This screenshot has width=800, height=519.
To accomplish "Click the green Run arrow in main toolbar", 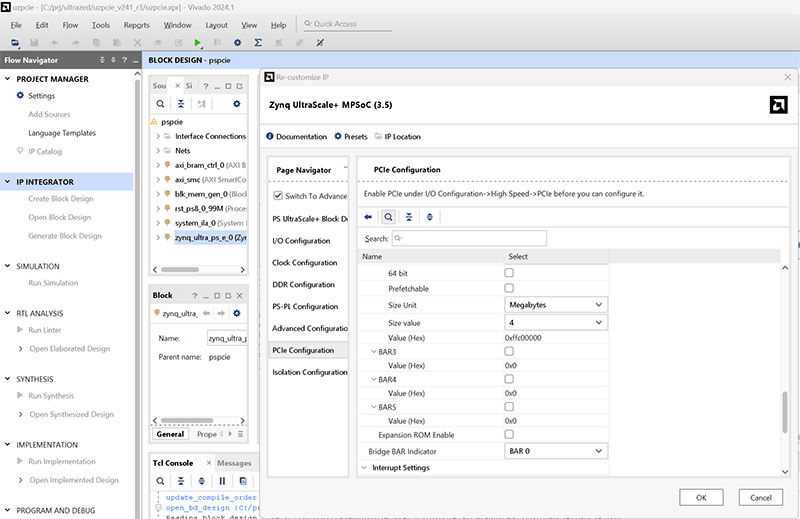I will coord(198,43).
